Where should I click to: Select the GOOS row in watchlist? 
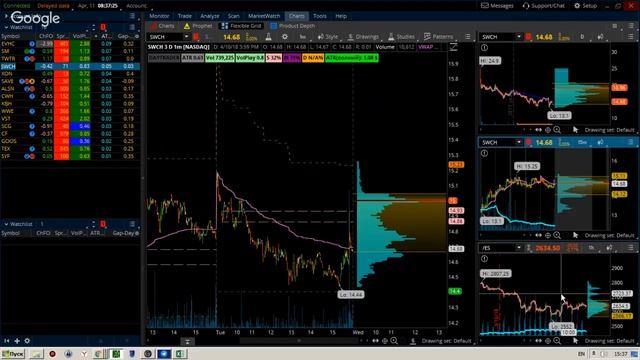pos(70,141)
